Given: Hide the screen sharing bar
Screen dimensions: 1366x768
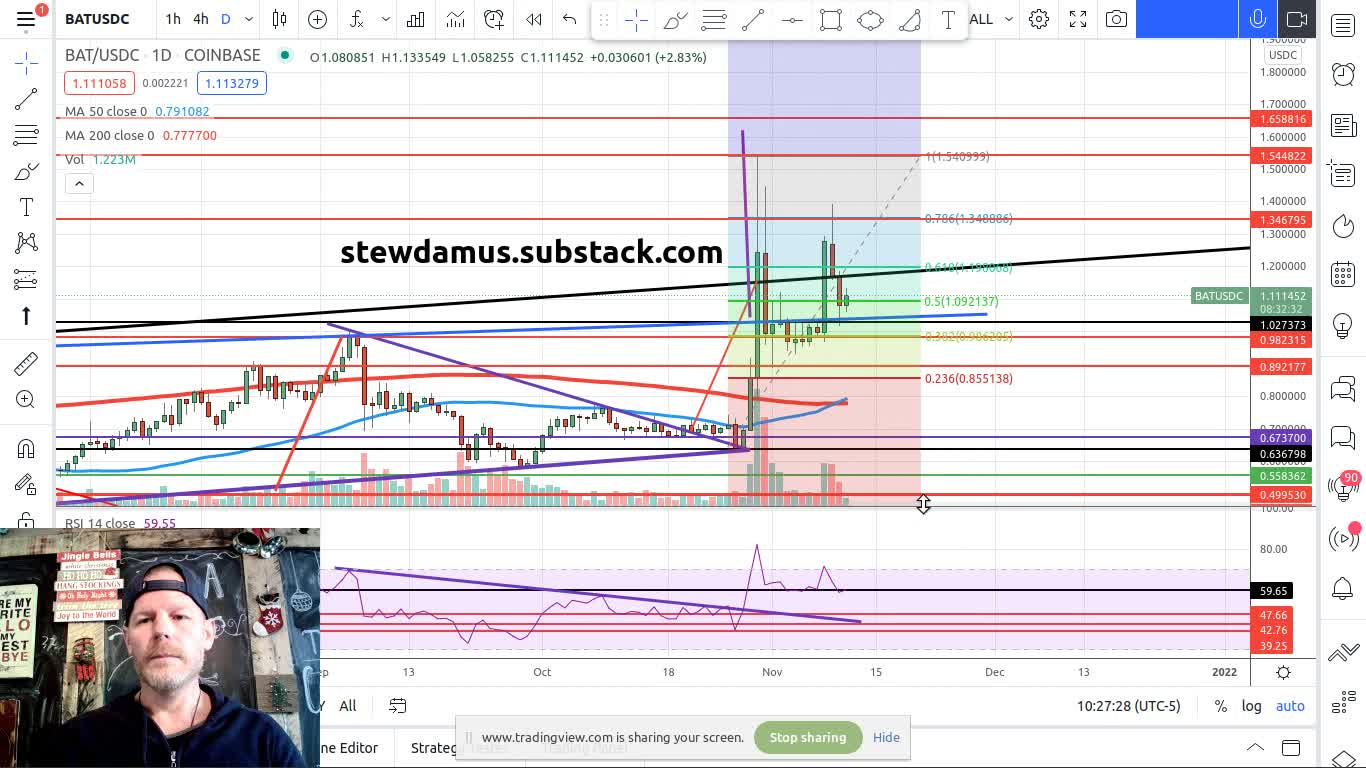Looking at the screenshot, I should pos(886,738).
